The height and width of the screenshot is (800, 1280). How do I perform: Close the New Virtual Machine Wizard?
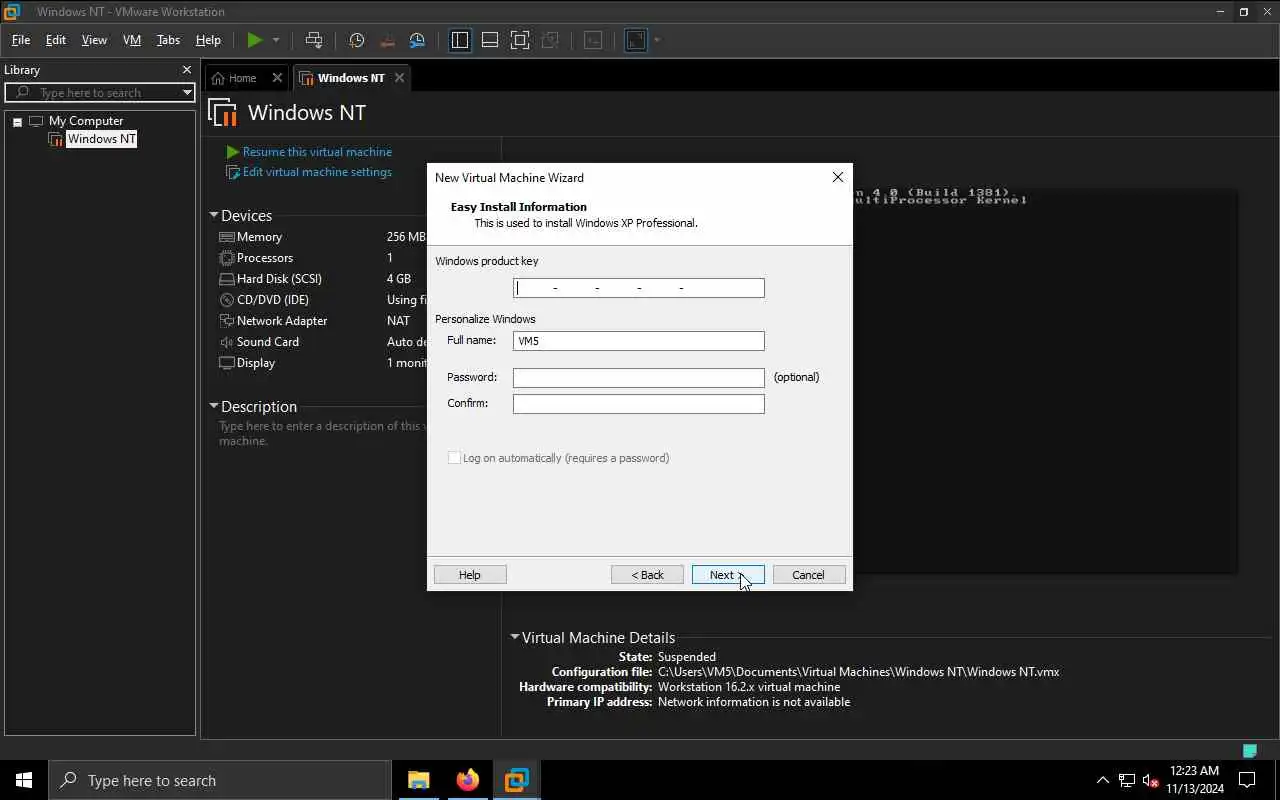pos(838,177)
